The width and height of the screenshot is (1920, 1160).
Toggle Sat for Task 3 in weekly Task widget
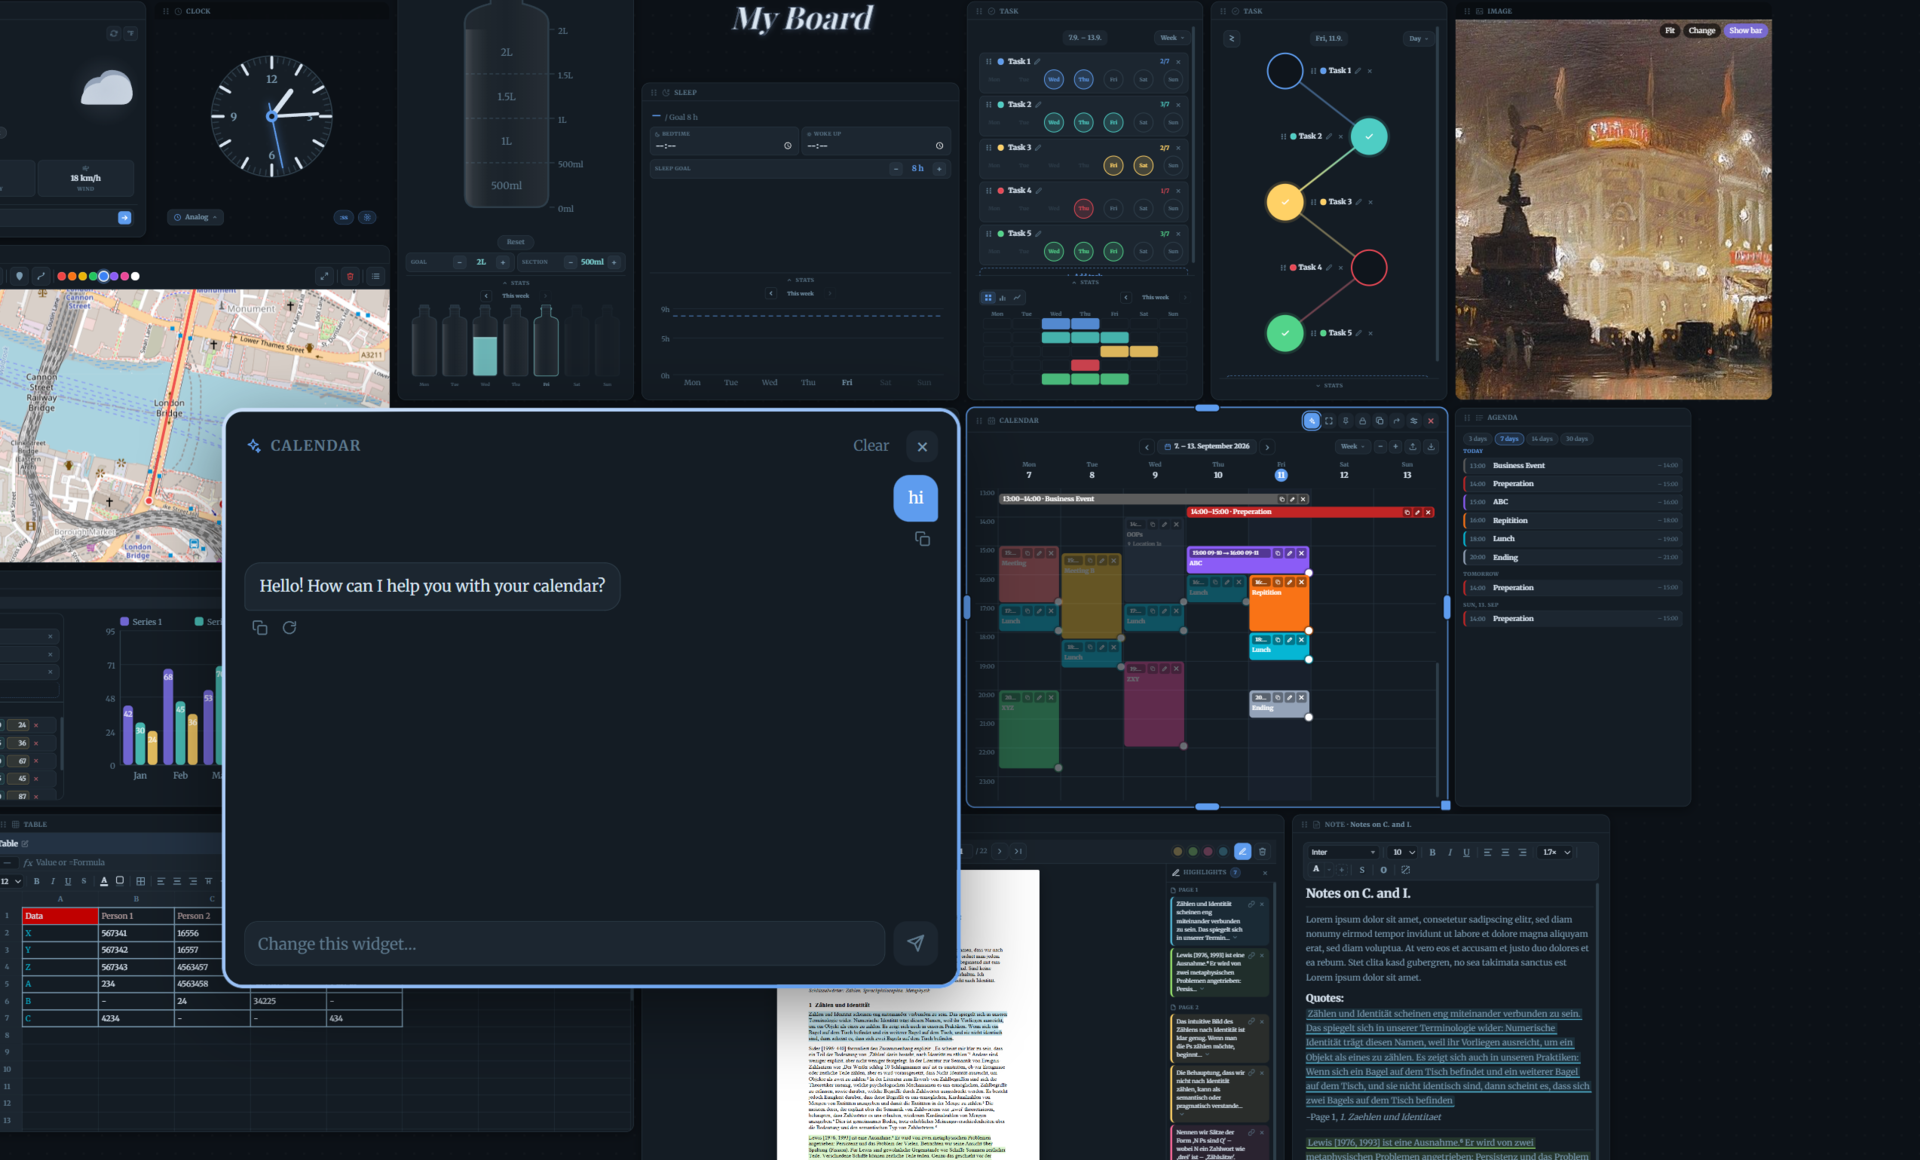tap(1143, 165)
